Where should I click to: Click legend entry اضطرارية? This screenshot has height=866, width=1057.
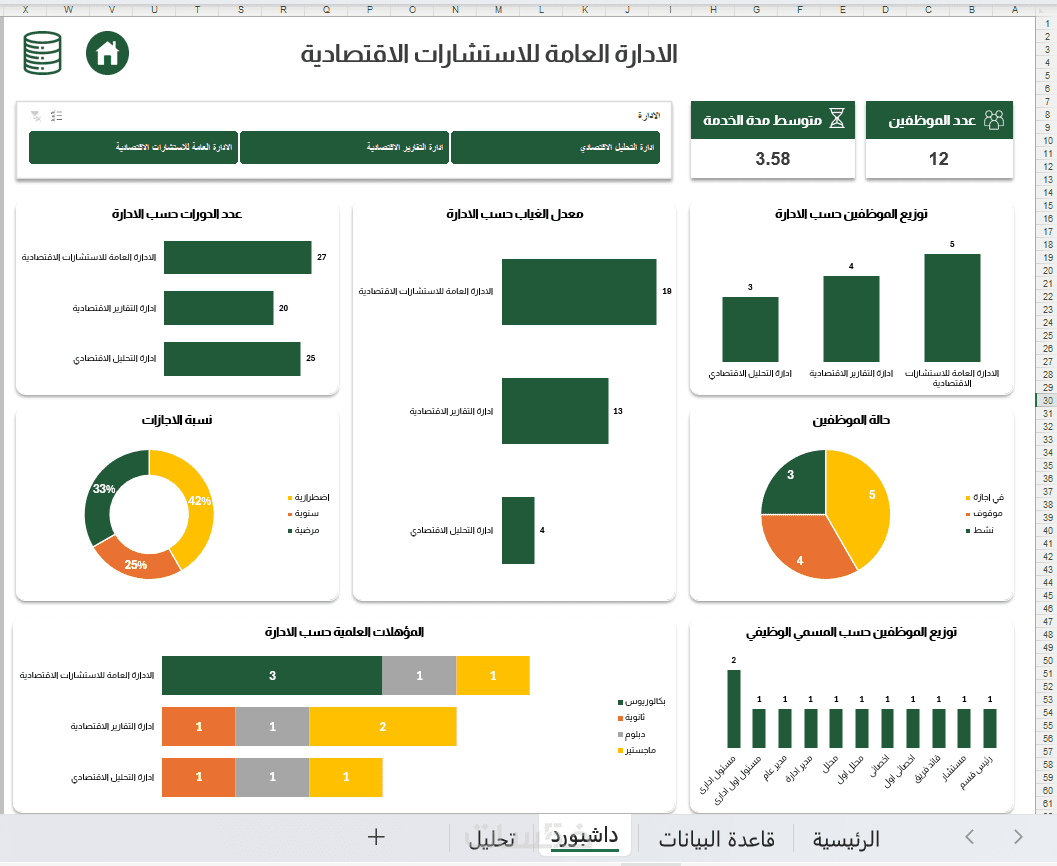309,497
